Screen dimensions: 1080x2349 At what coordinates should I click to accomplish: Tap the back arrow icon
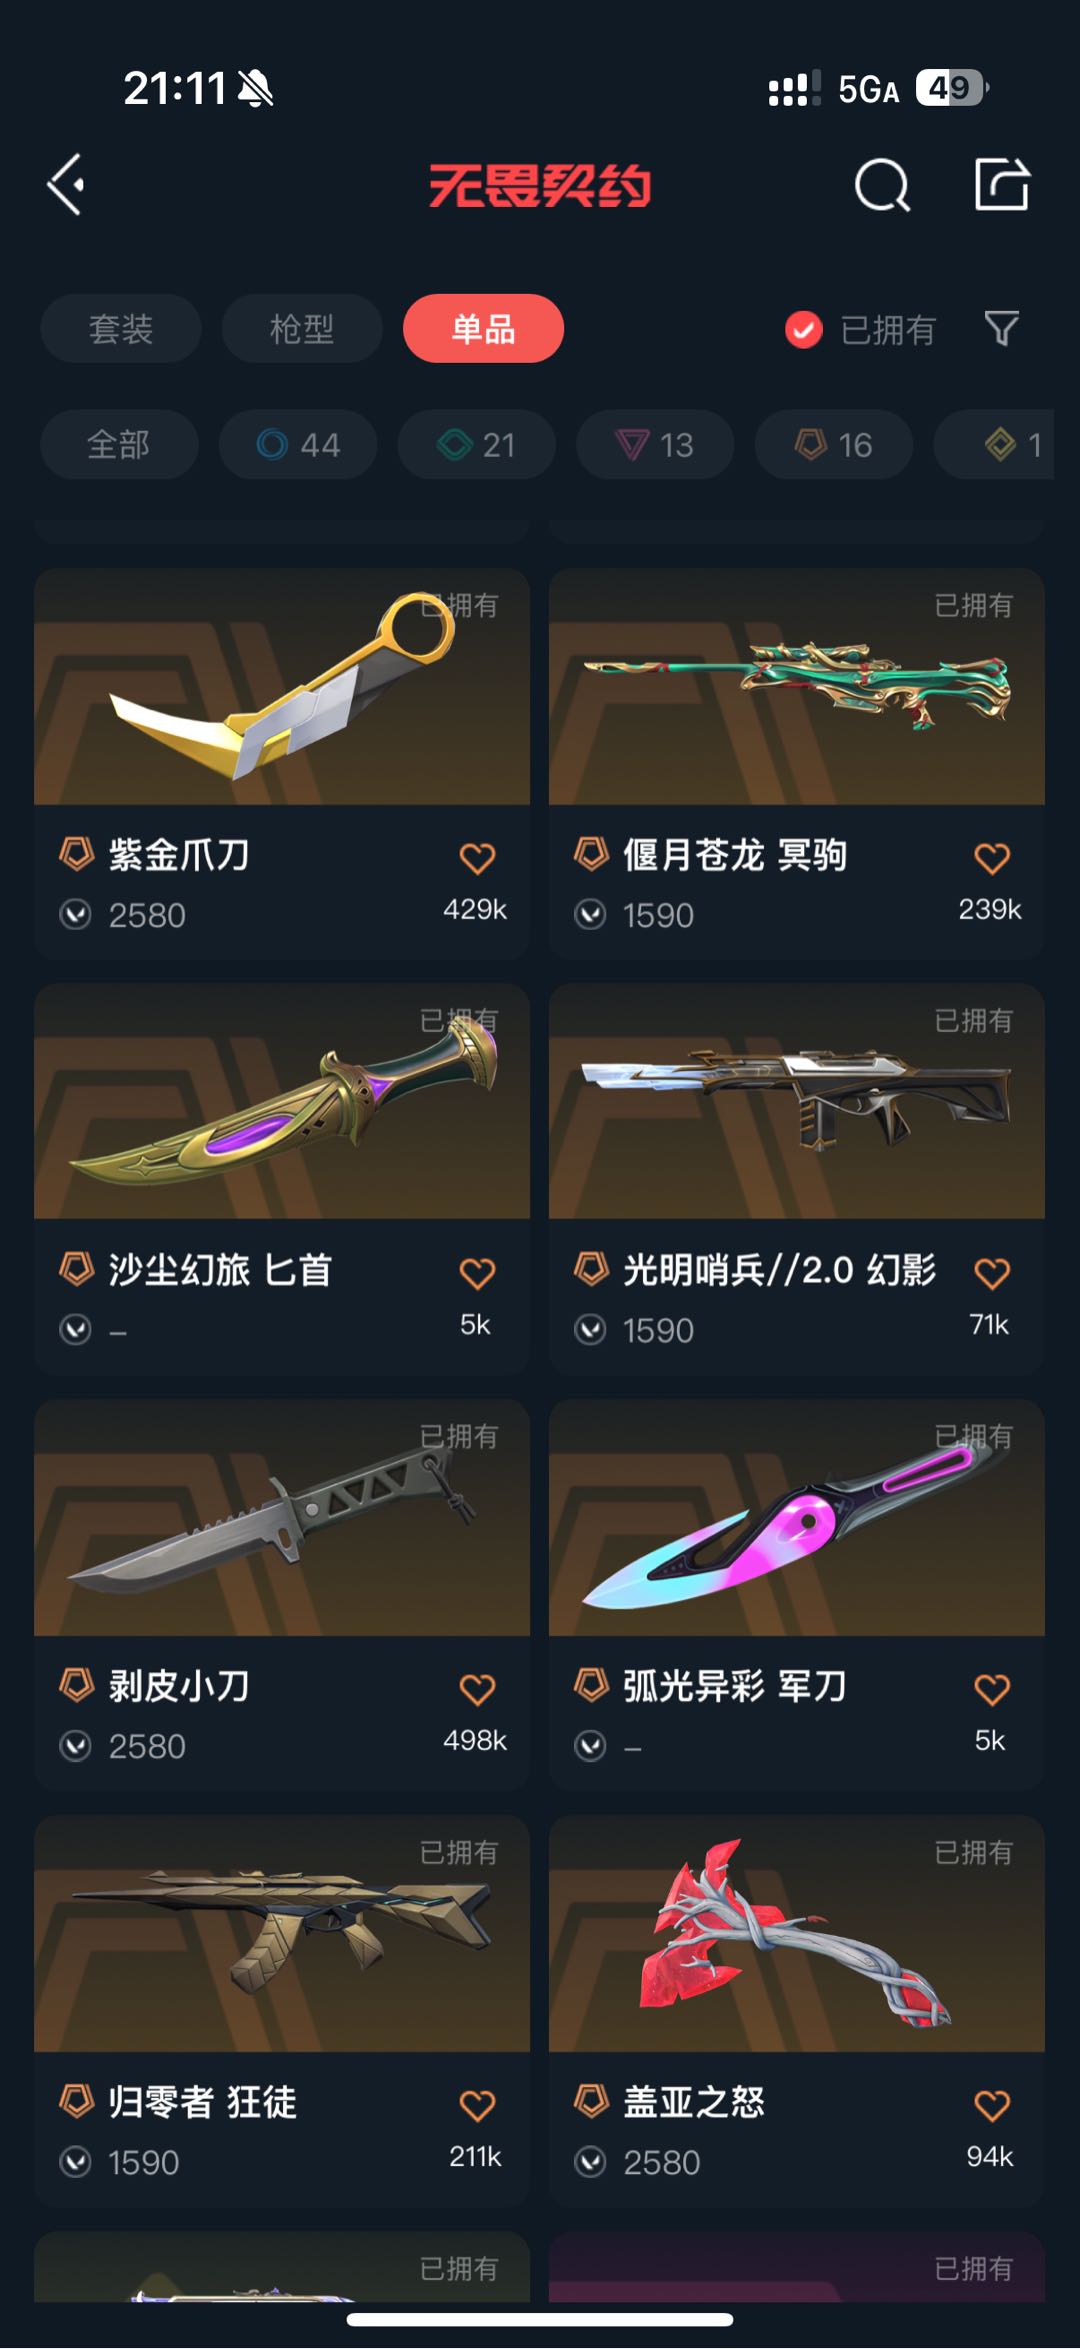tap(66, 185)
